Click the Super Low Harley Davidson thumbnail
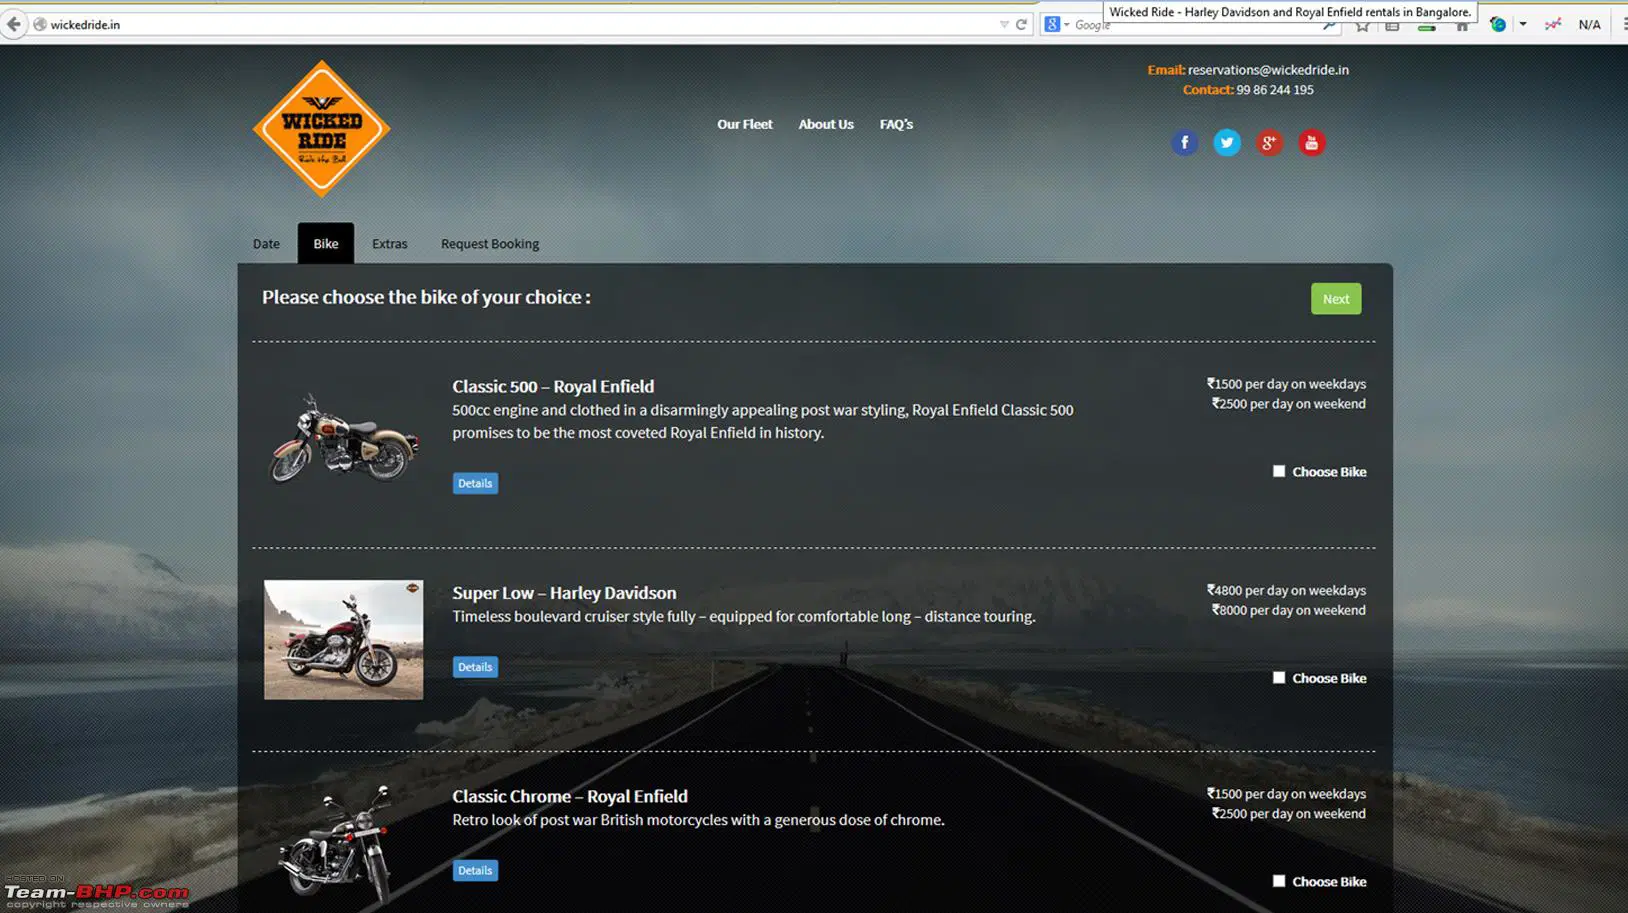 (x=343, y=640)
